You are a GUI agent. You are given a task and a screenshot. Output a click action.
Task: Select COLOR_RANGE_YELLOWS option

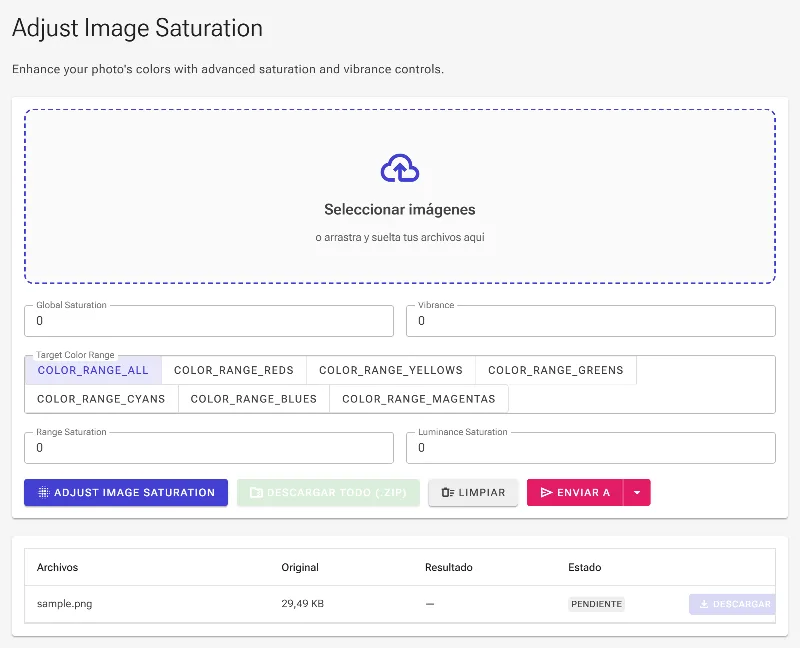(391, 370)
